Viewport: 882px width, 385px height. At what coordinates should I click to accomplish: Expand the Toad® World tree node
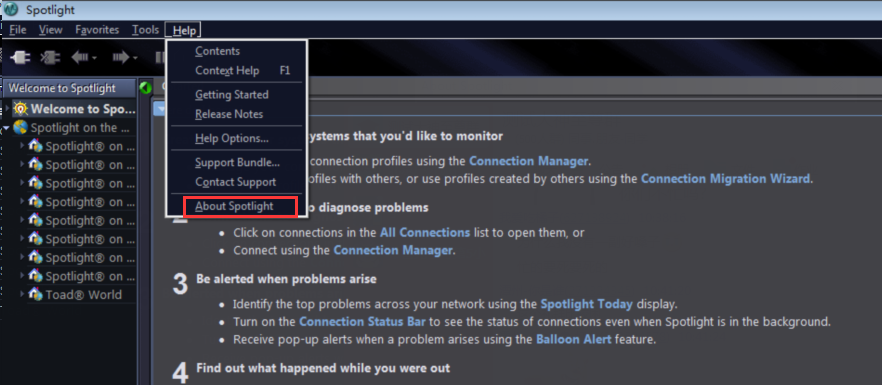23,294
